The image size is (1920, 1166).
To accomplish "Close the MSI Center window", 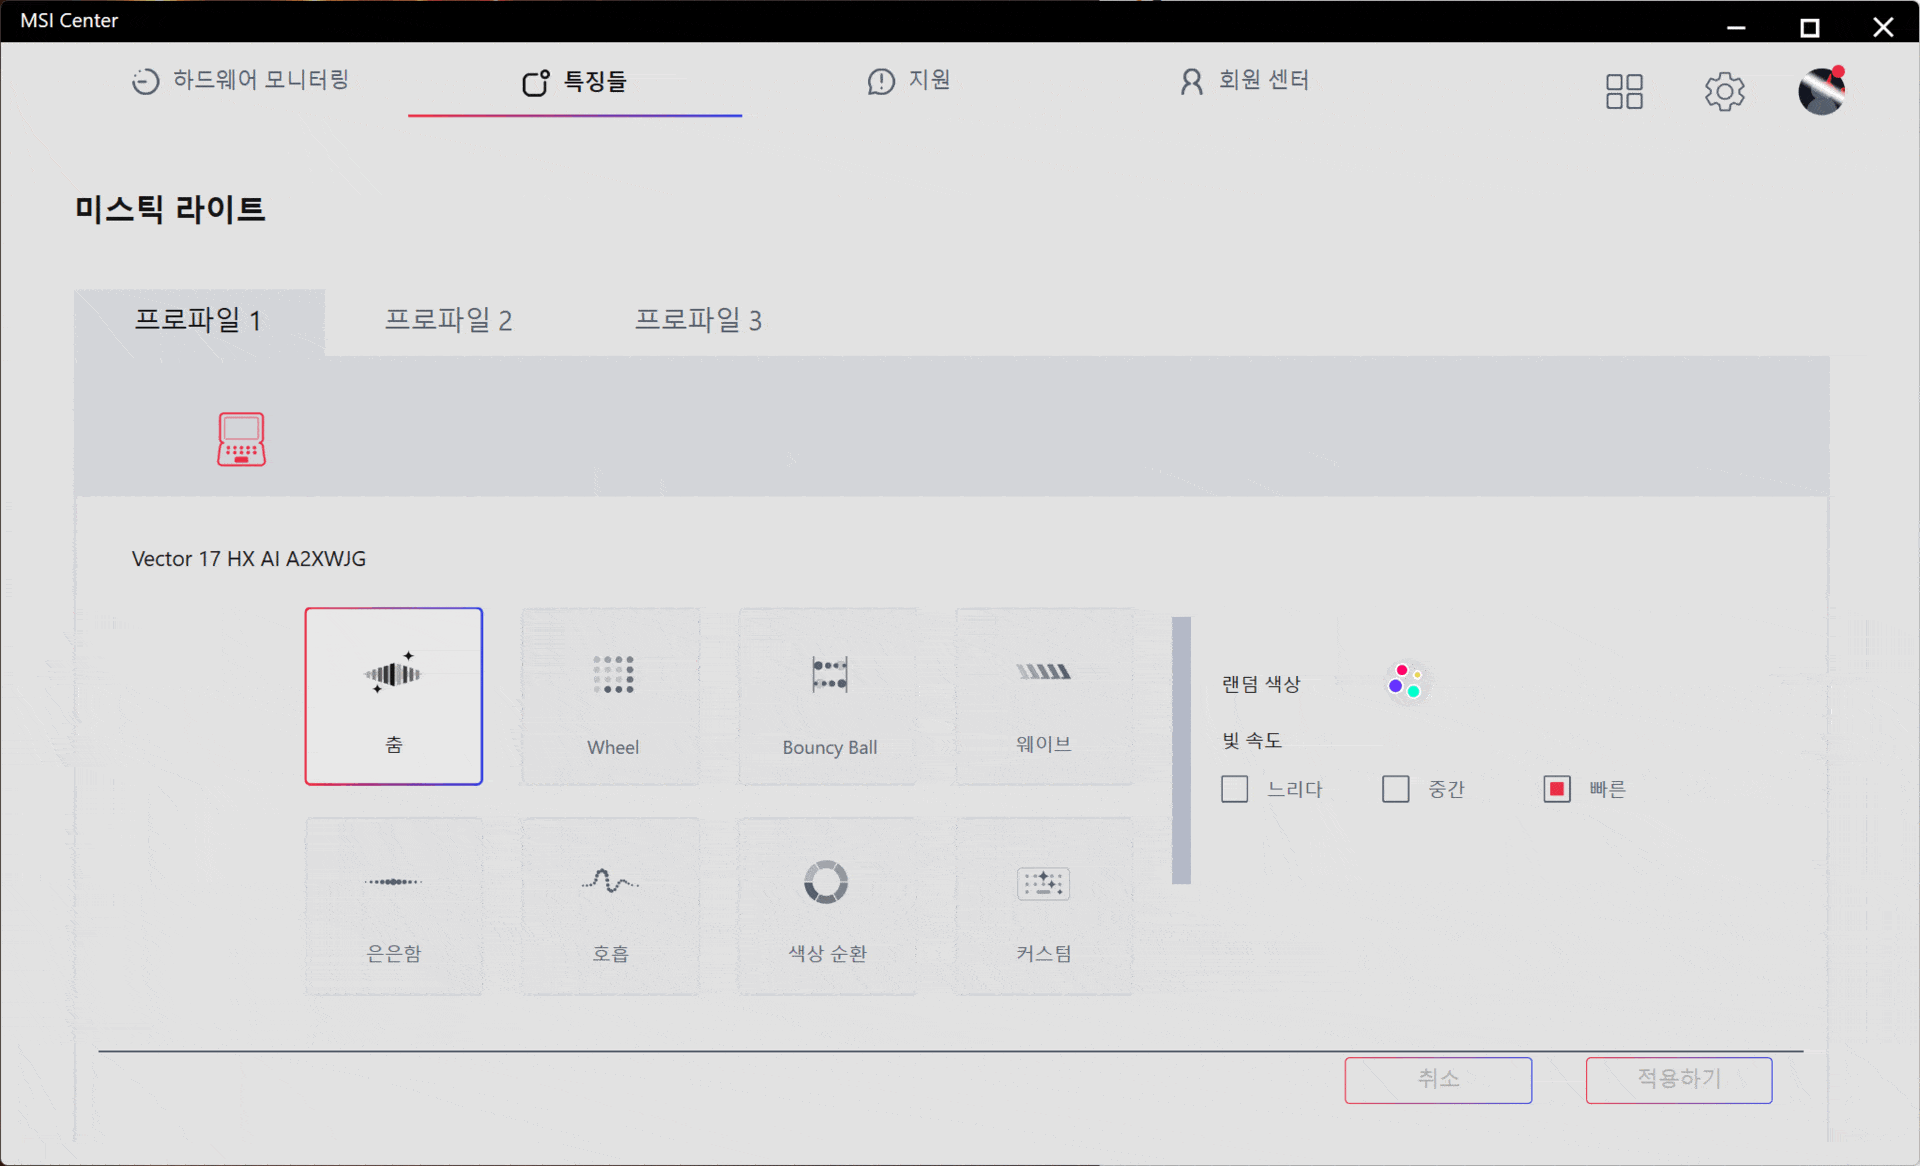I will [x=1883, y=27].
